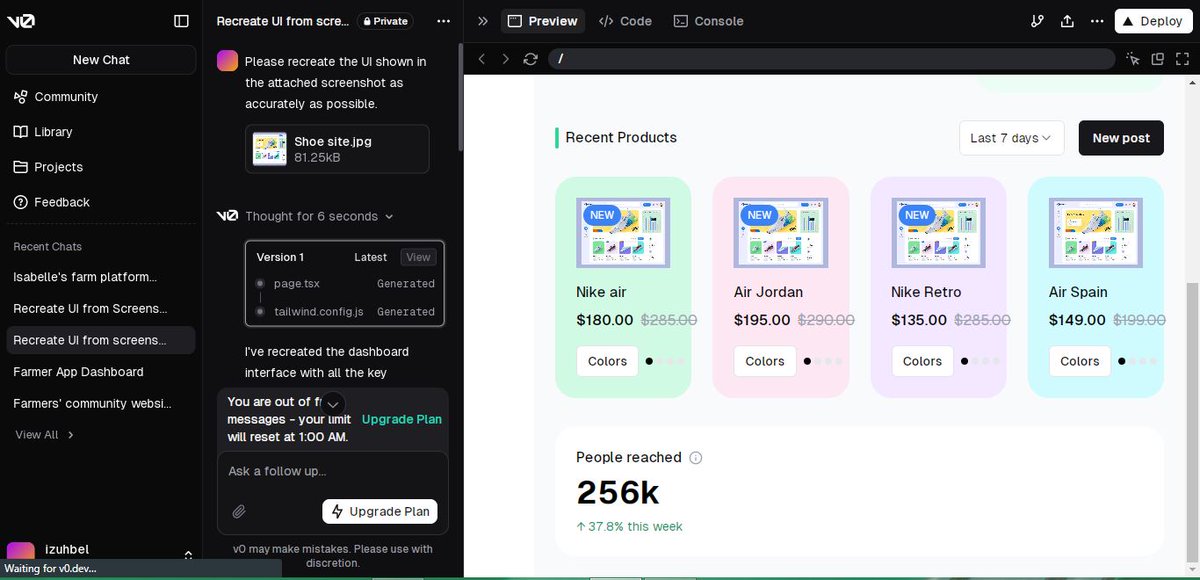Expand the Thought for 6 seconds section
Image resolution: width=1200 pixels, height=580 pixels.
pyautogui.click(x=319, y=216)
